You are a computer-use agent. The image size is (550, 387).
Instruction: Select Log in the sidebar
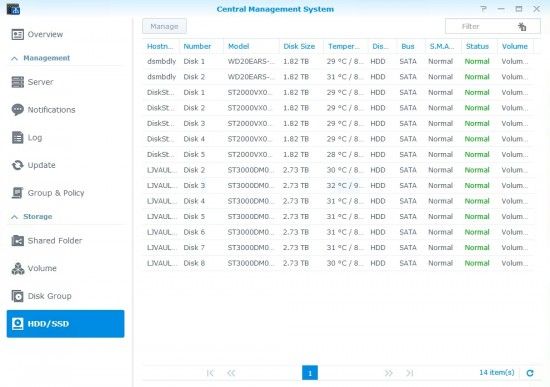click(66, 138)
